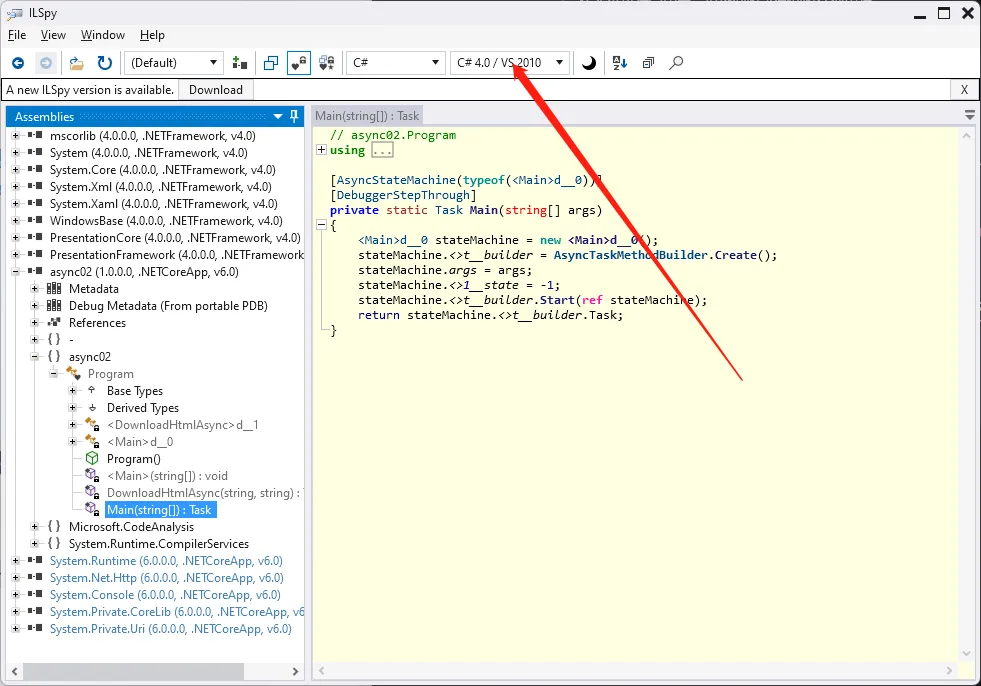Toggle the Assemblies panel pin

pos(294,116)
